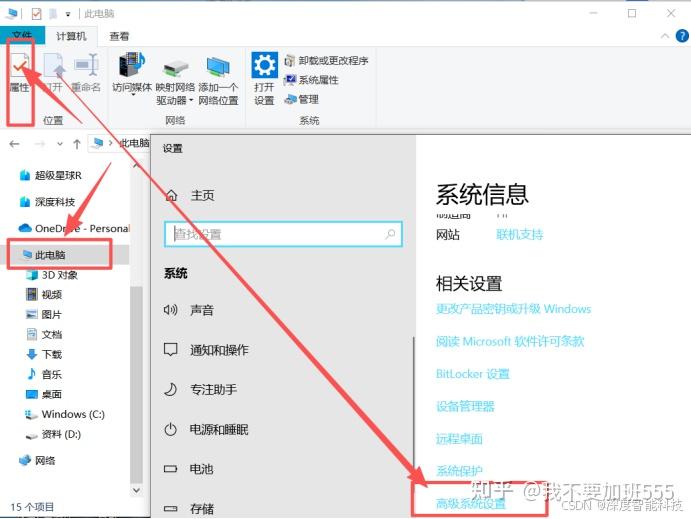This screenshot has height=519, width=691.
Task: Click the Properties (属性) ribbon icon
Action: coord(20,73)
